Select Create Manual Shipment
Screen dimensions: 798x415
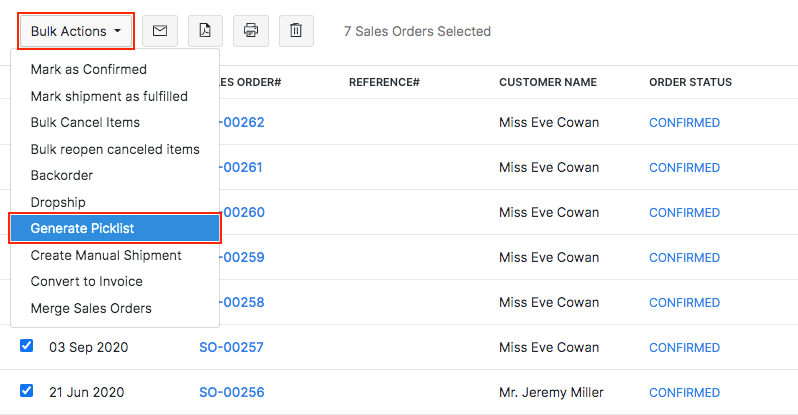click(x=106, y=255)
